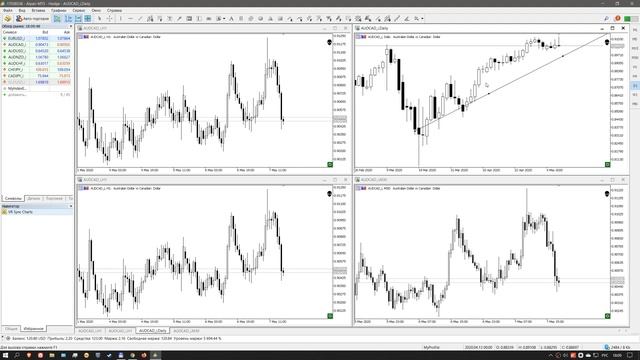Viewport: 640px width, 360px height.
Task: Click the four-pane tile windows toolbar icon
Action: (x=88, y=19)
